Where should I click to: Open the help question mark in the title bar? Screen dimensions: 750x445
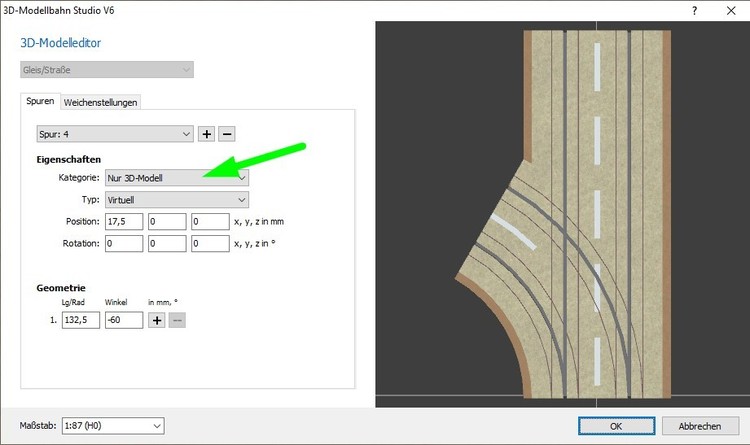(695, 11)
